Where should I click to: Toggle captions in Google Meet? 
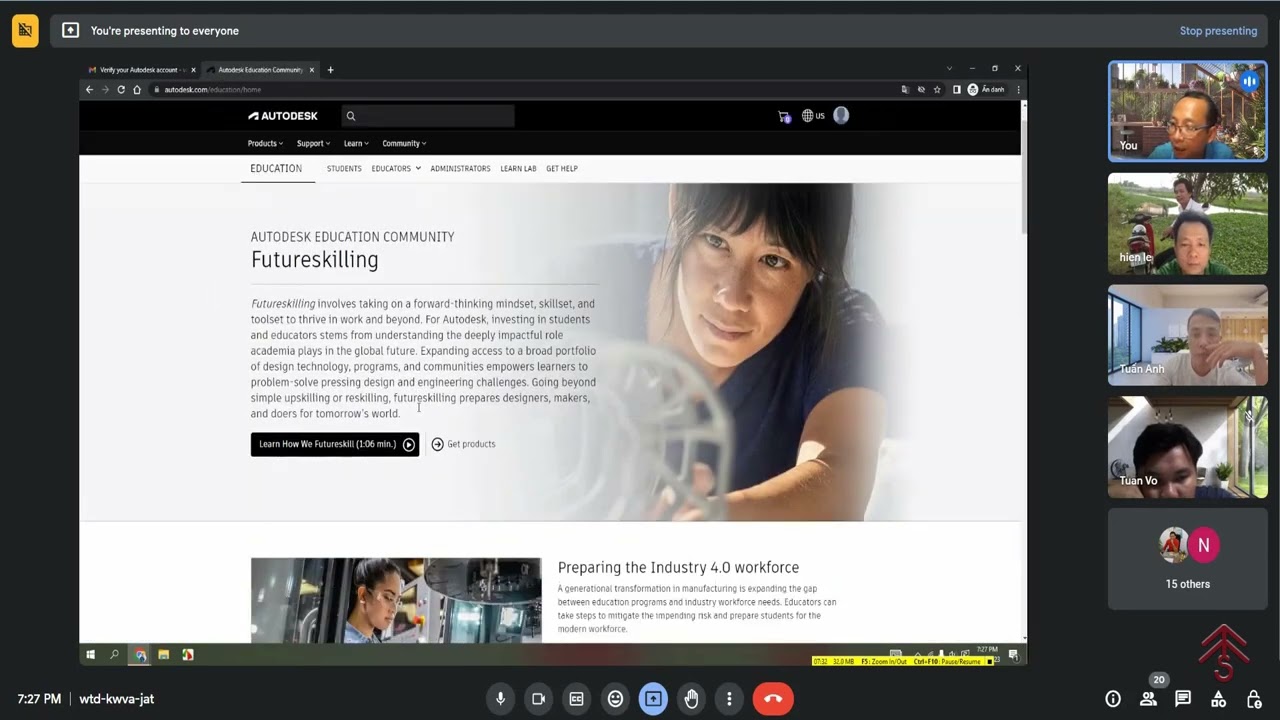pyautogui.click(x=577, y=699)
